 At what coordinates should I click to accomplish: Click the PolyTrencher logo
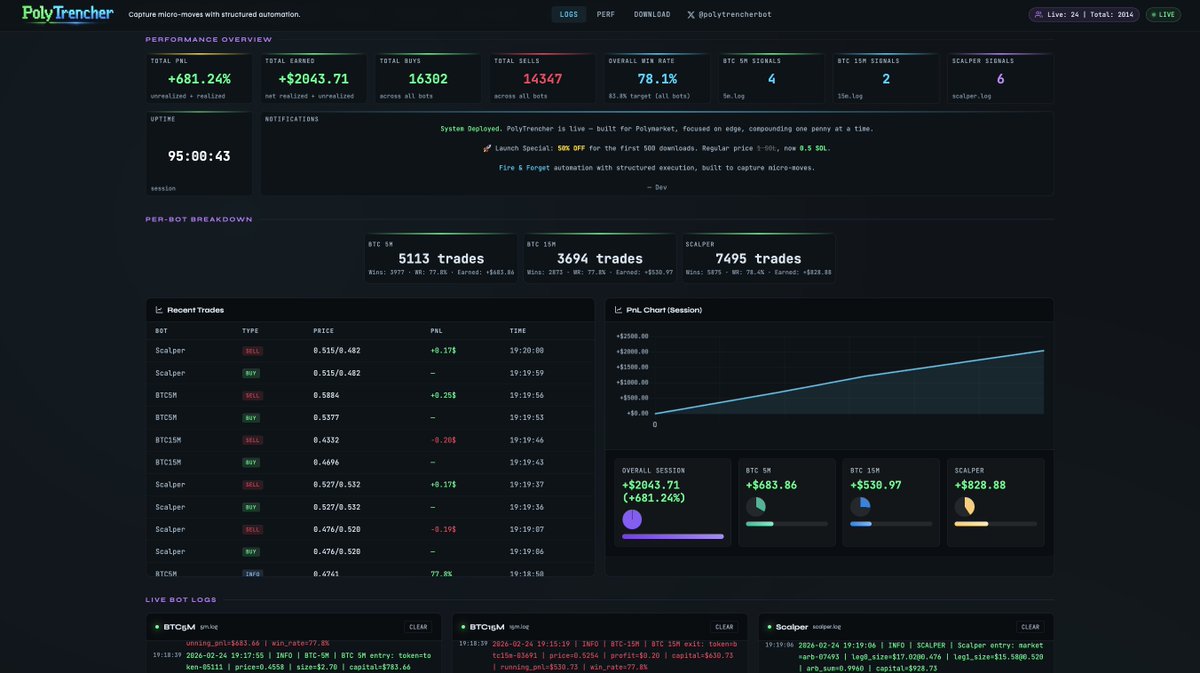click(67, 14)
